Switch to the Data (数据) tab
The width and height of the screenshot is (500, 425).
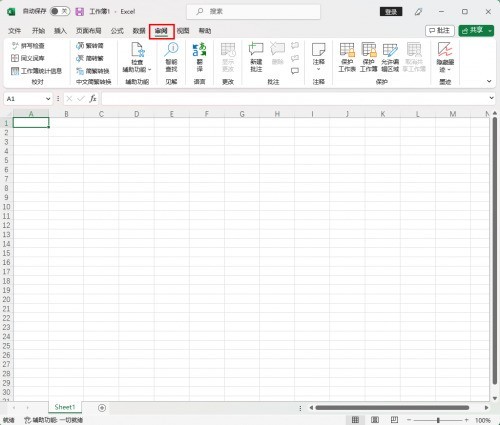pyautogui.click(x=139, y=31)
